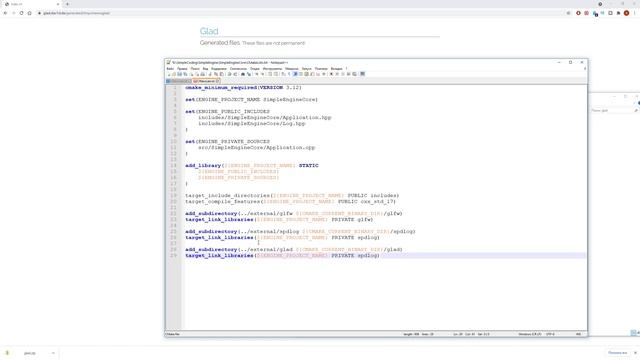Screen dimensions: 640x360
Task: Click the Glad heading link on page
Action: 209,31
